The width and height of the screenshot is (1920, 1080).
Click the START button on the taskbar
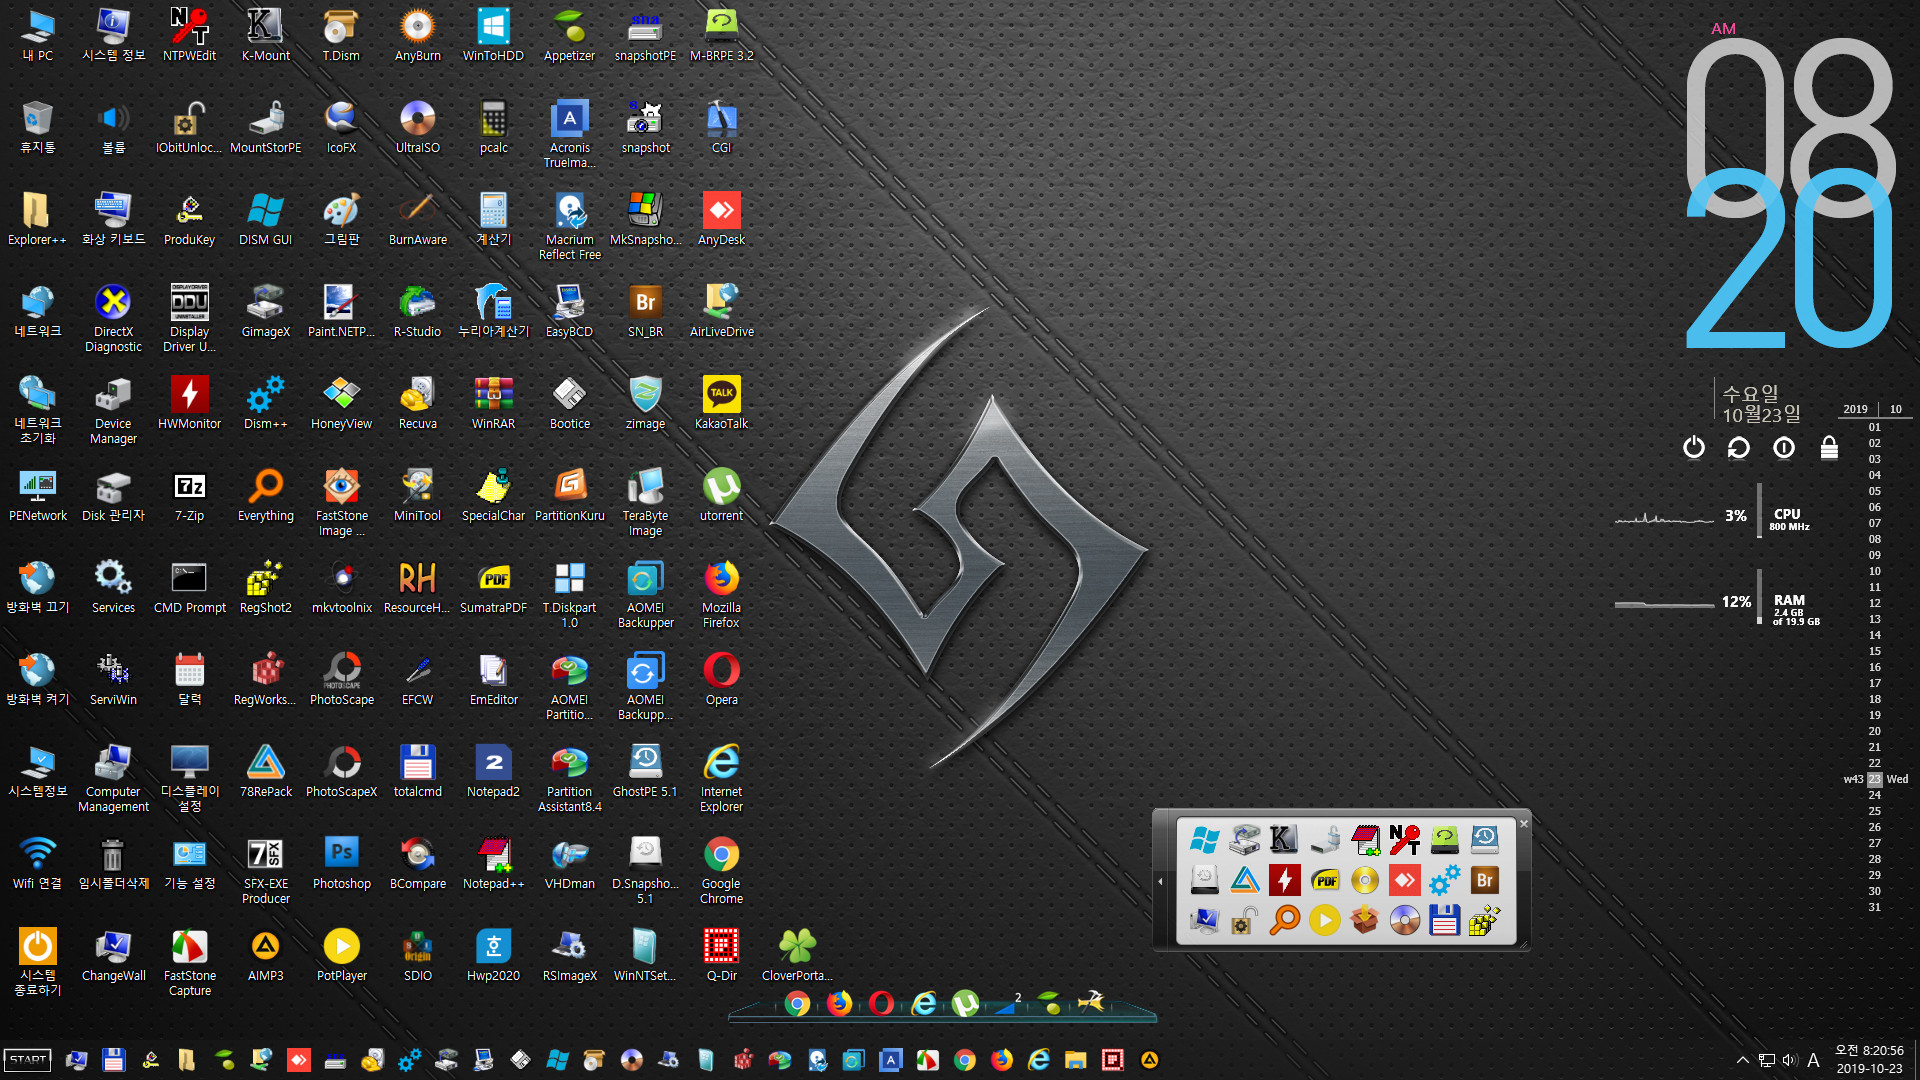(28, 1060)
